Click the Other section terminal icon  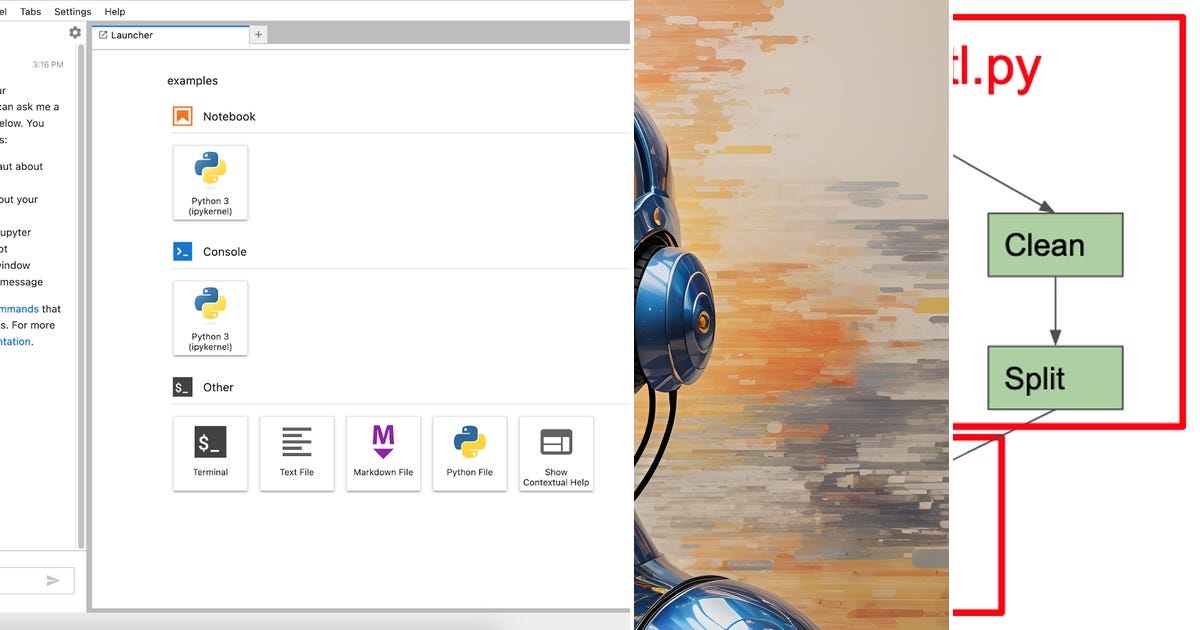coord(182,387)
